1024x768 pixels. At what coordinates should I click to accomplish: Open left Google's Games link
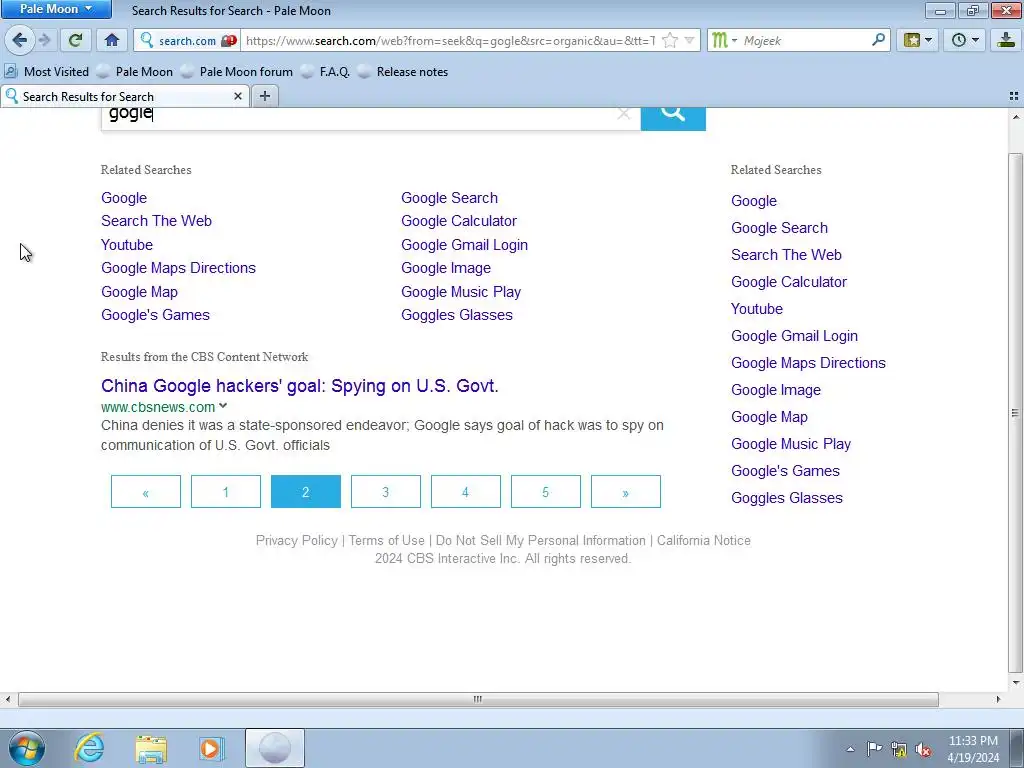(x=155, y=315)
